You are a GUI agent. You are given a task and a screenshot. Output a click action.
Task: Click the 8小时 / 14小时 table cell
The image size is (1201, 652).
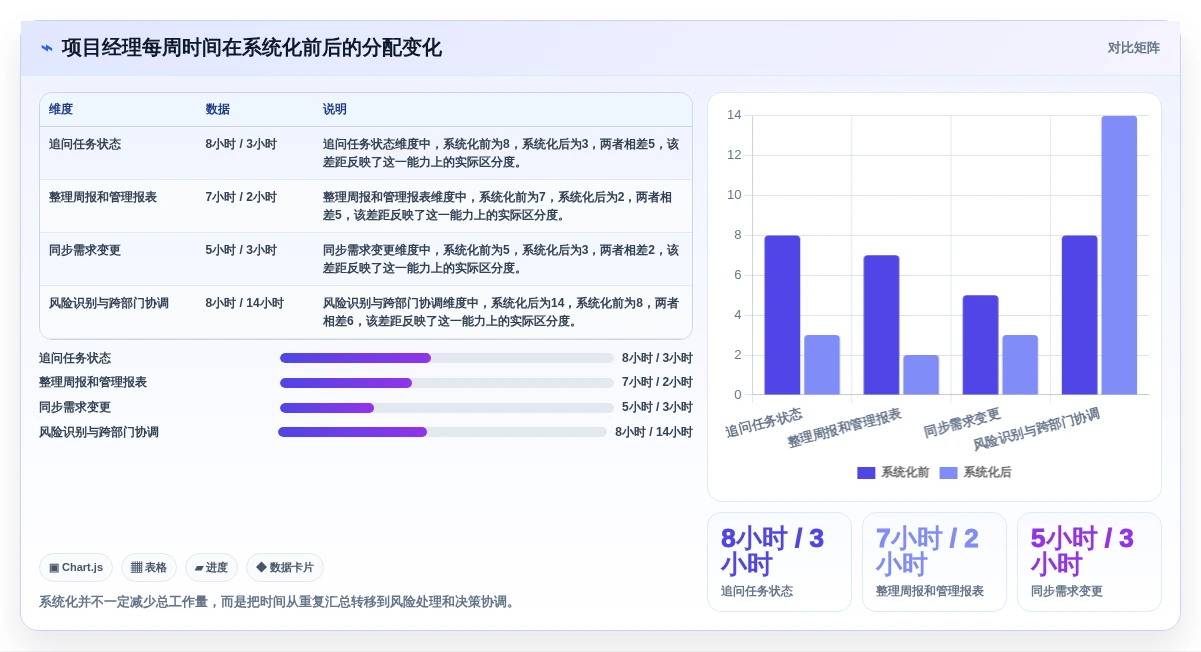click(245, 303)
